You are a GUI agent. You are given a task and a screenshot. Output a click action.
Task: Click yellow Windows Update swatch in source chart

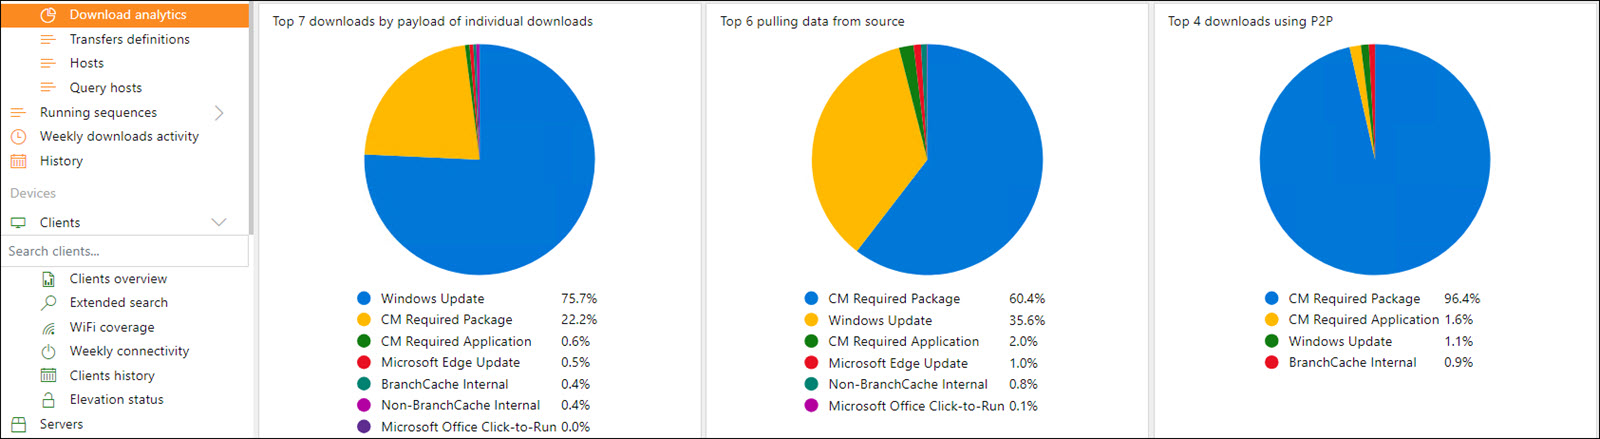(x=811, y=320)
